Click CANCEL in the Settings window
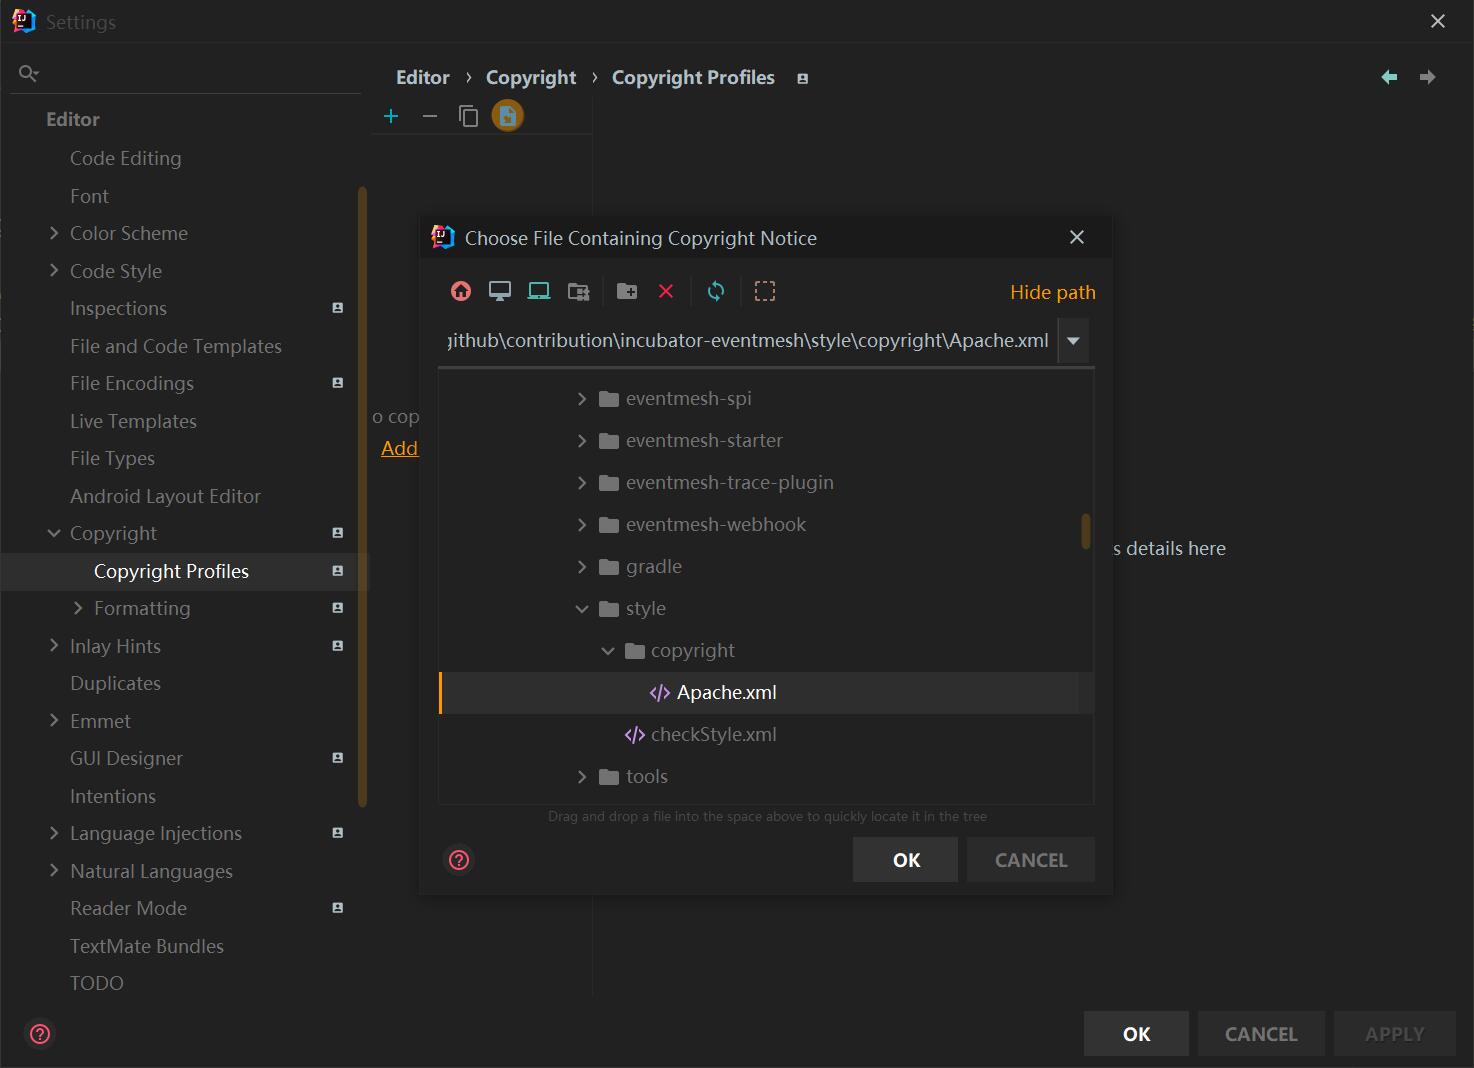 coord(1261,1034)
